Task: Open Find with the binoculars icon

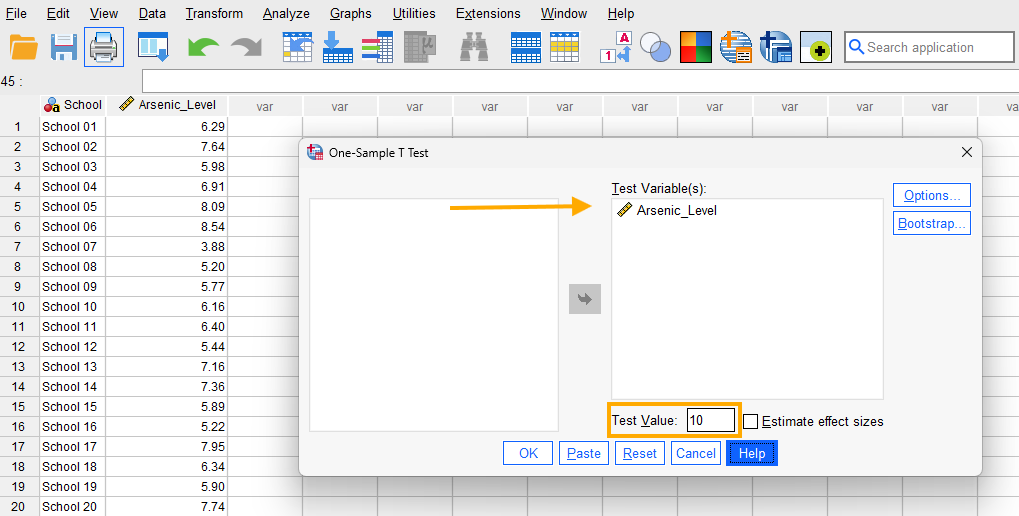Action: [474, 47]
